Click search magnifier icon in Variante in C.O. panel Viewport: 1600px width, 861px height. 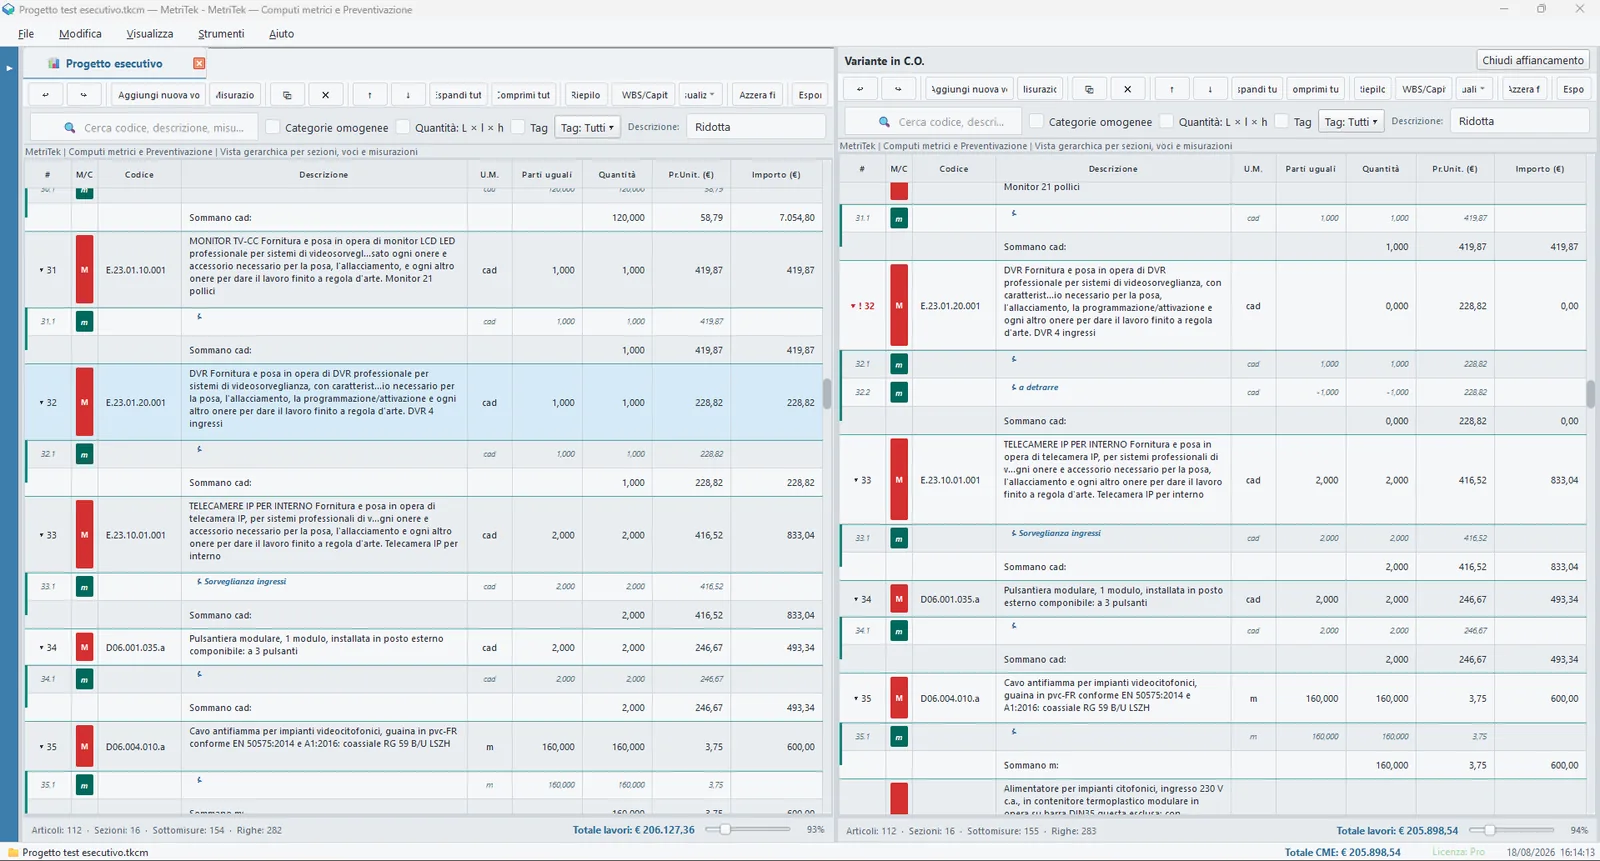click(885, 122)
